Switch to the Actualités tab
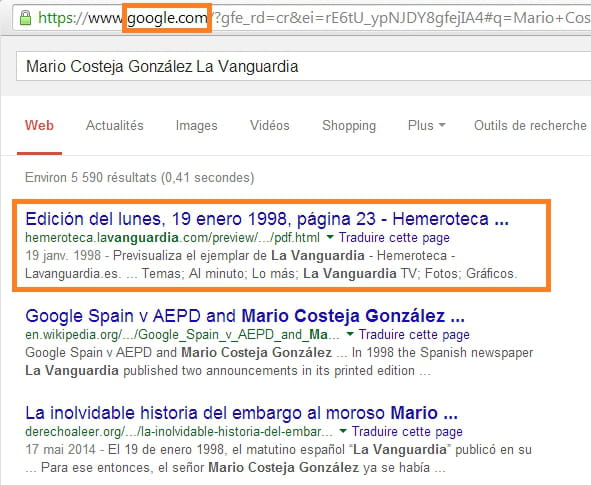Screen dimensions: 591x485 click(x=115, y=125)
